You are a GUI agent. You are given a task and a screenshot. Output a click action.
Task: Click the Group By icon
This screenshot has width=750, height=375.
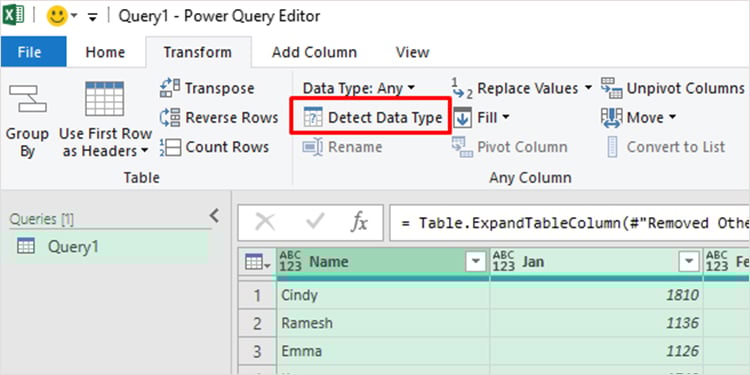pyautogui.click(x=27, y=99)
